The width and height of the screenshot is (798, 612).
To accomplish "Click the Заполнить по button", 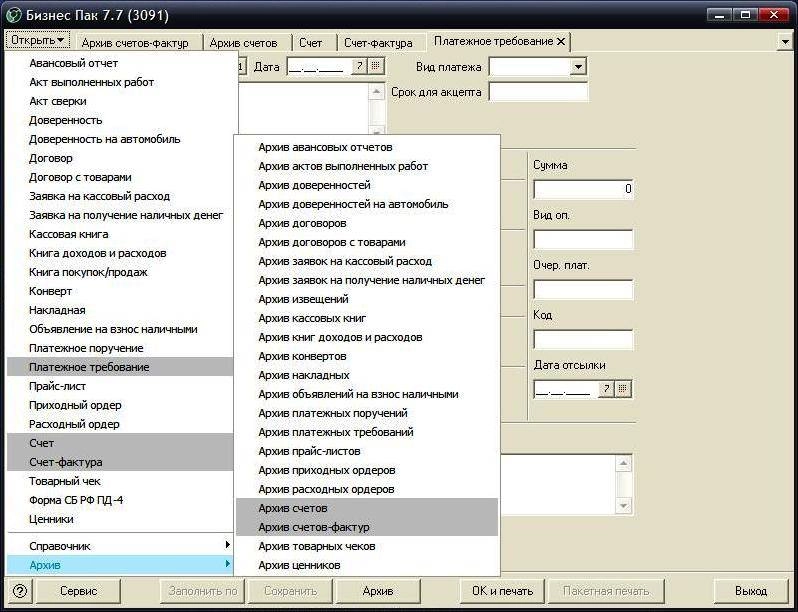I will click(203, 591).
